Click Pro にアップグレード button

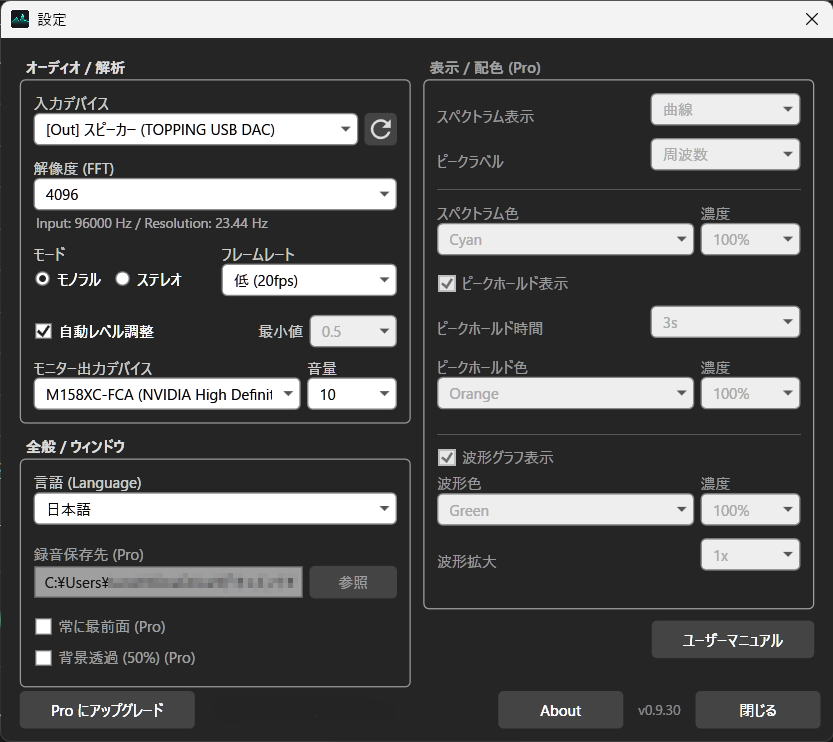(107, 710)
